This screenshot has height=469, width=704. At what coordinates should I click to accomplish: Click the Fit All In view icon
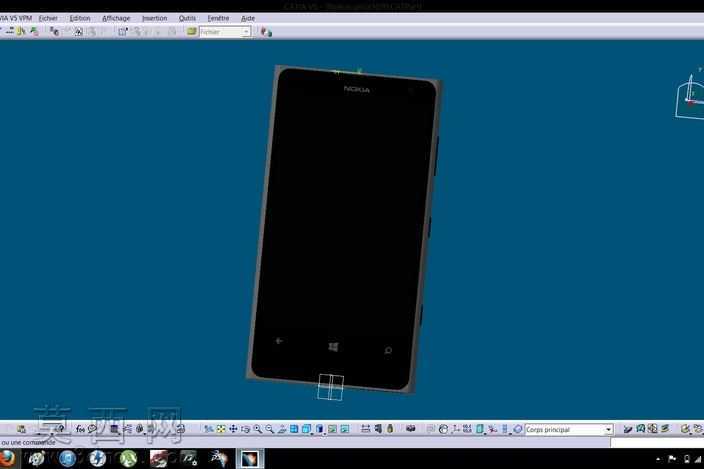[221, 429]
